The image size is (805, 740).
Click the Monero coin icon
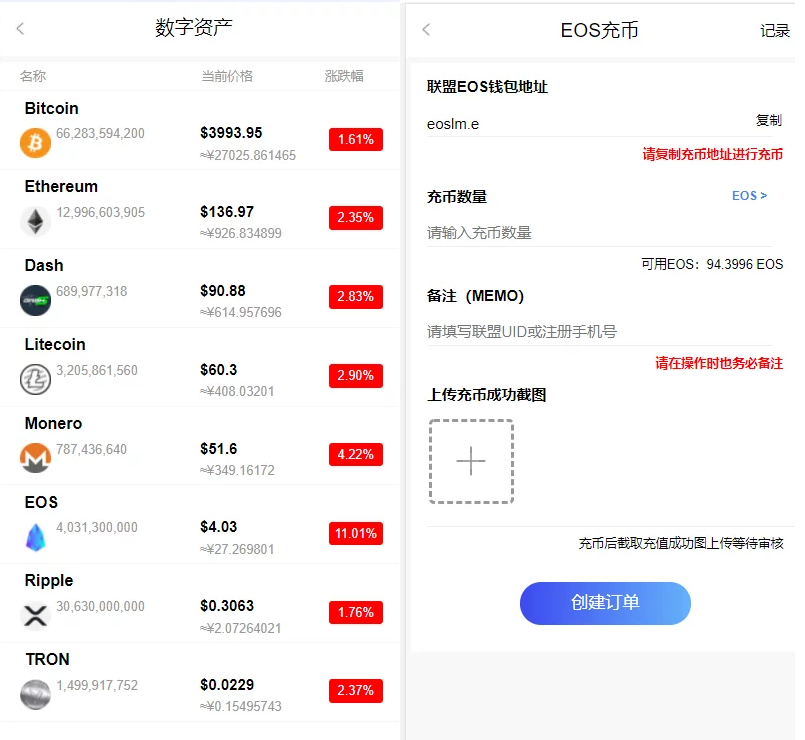point(35,458)
